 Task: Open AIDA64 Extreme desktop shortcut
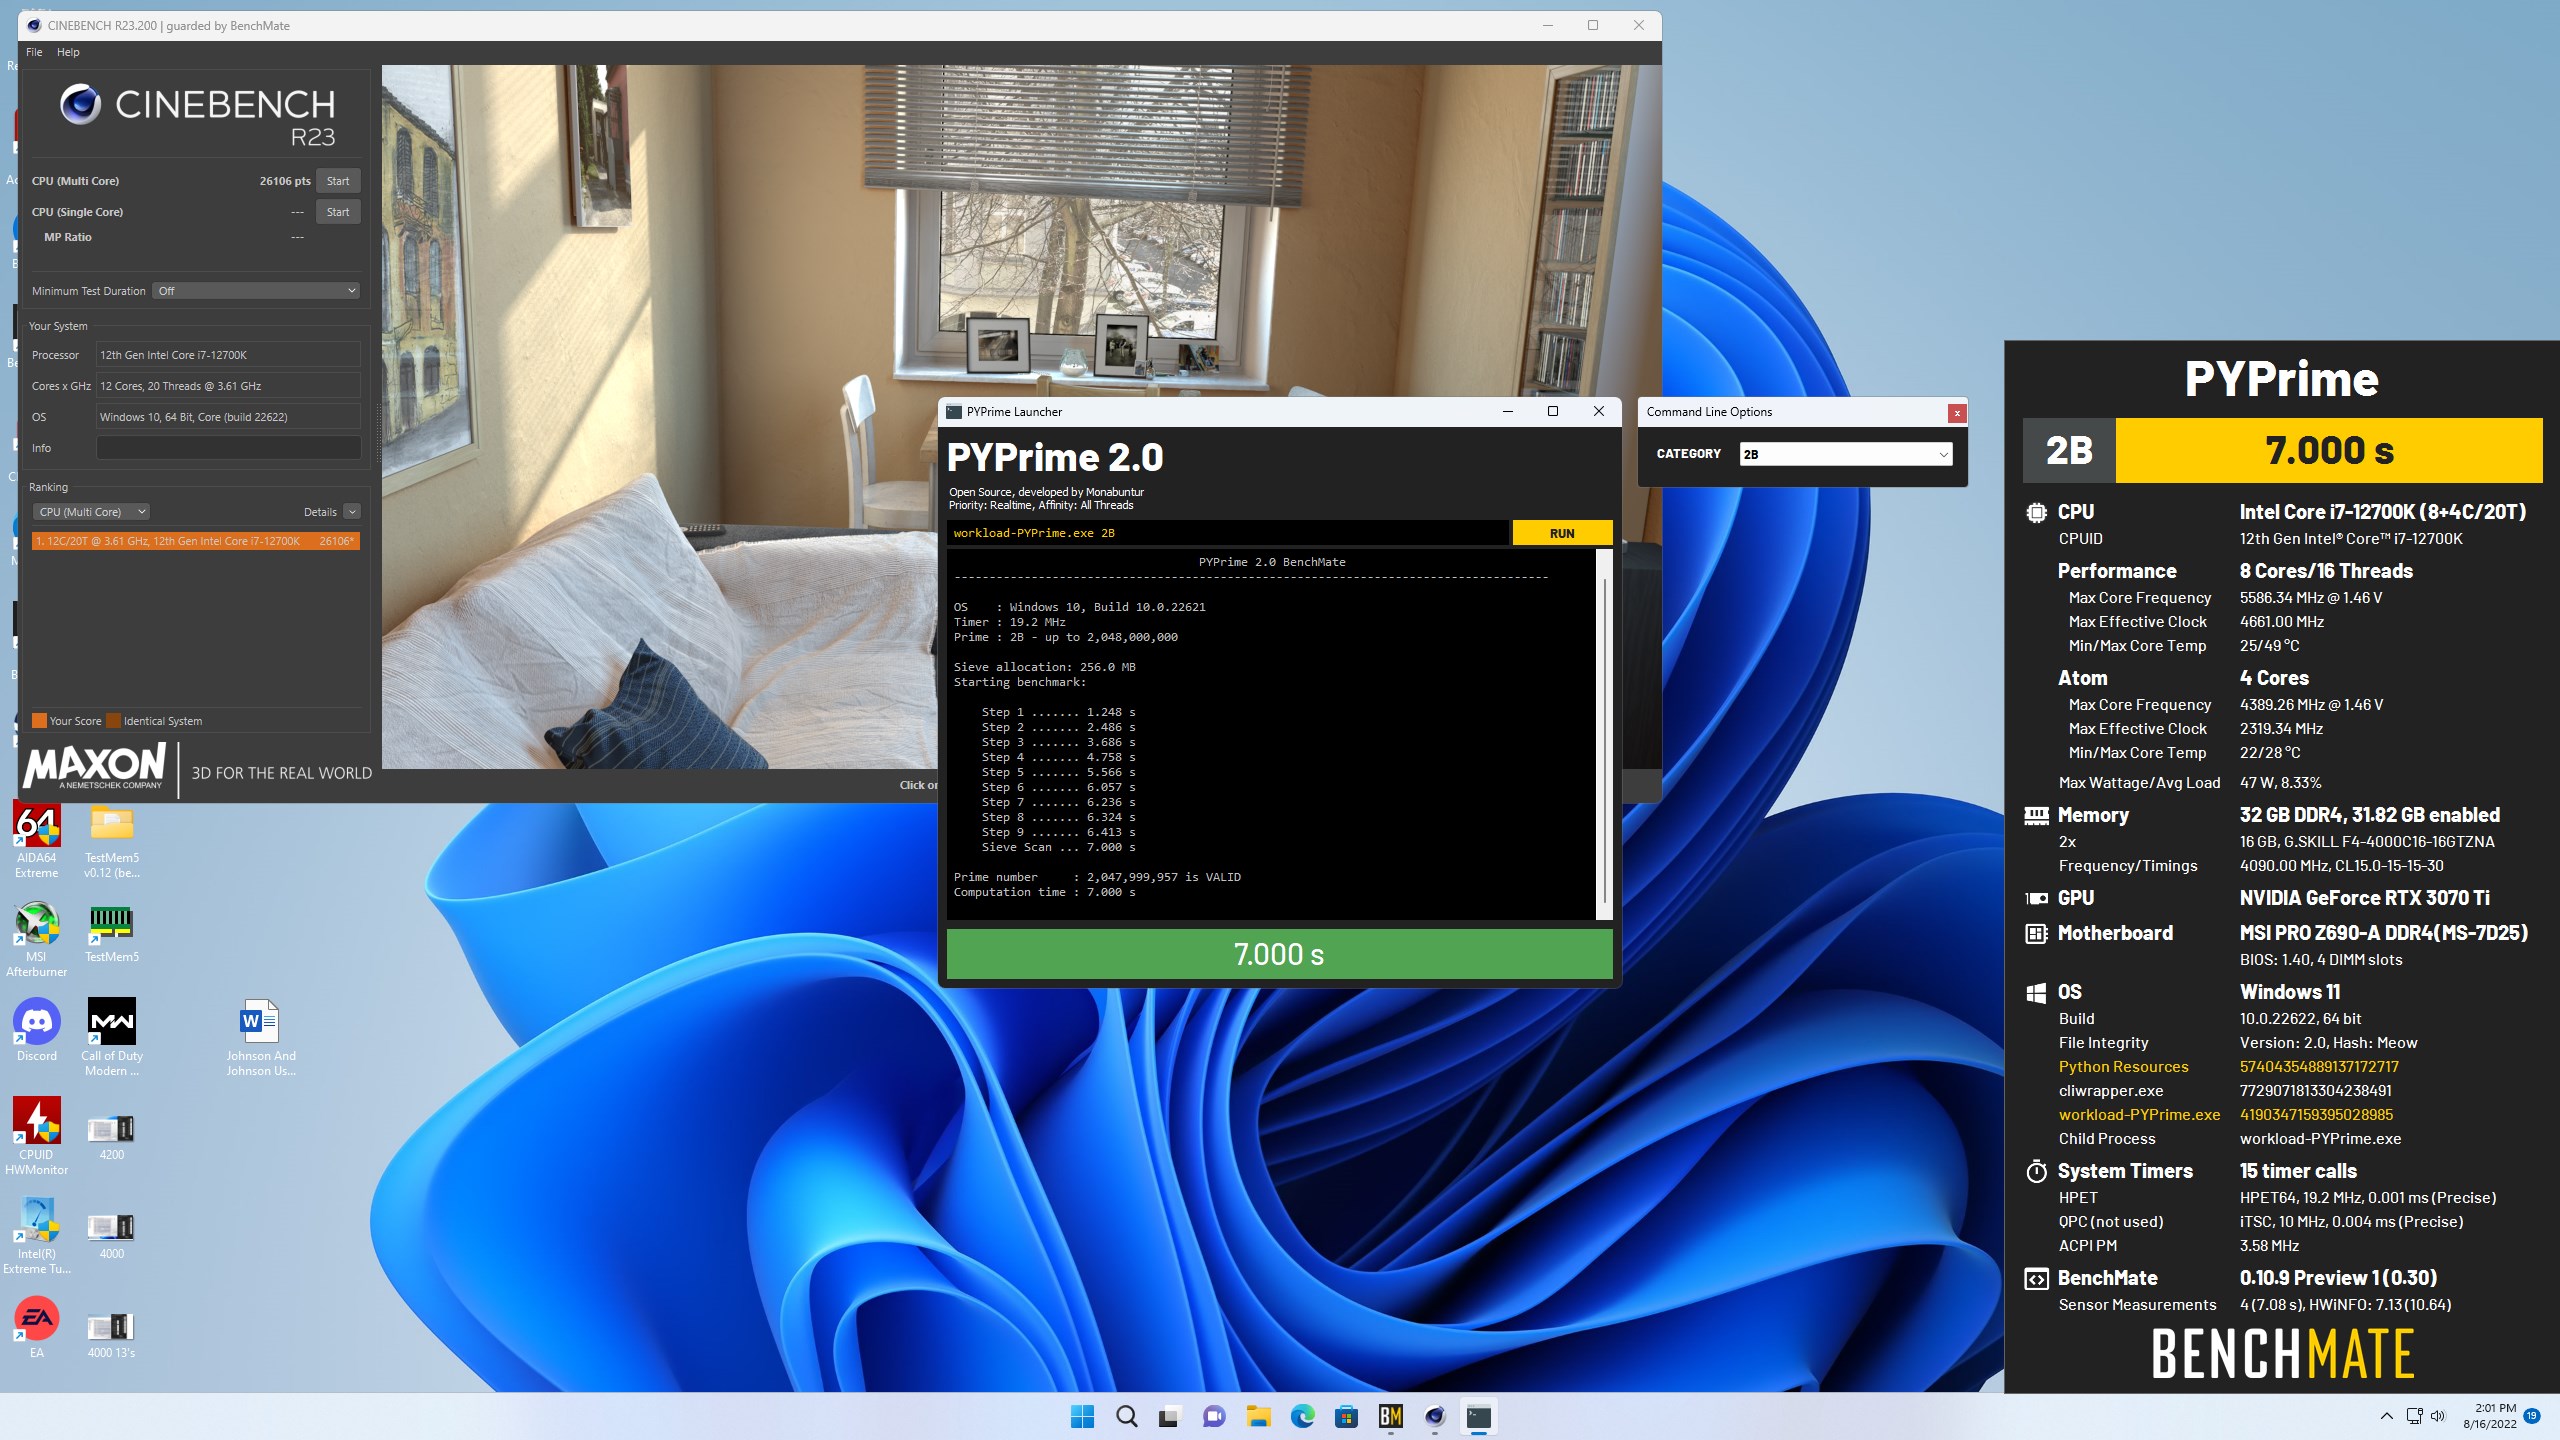[x=36, y=840]
